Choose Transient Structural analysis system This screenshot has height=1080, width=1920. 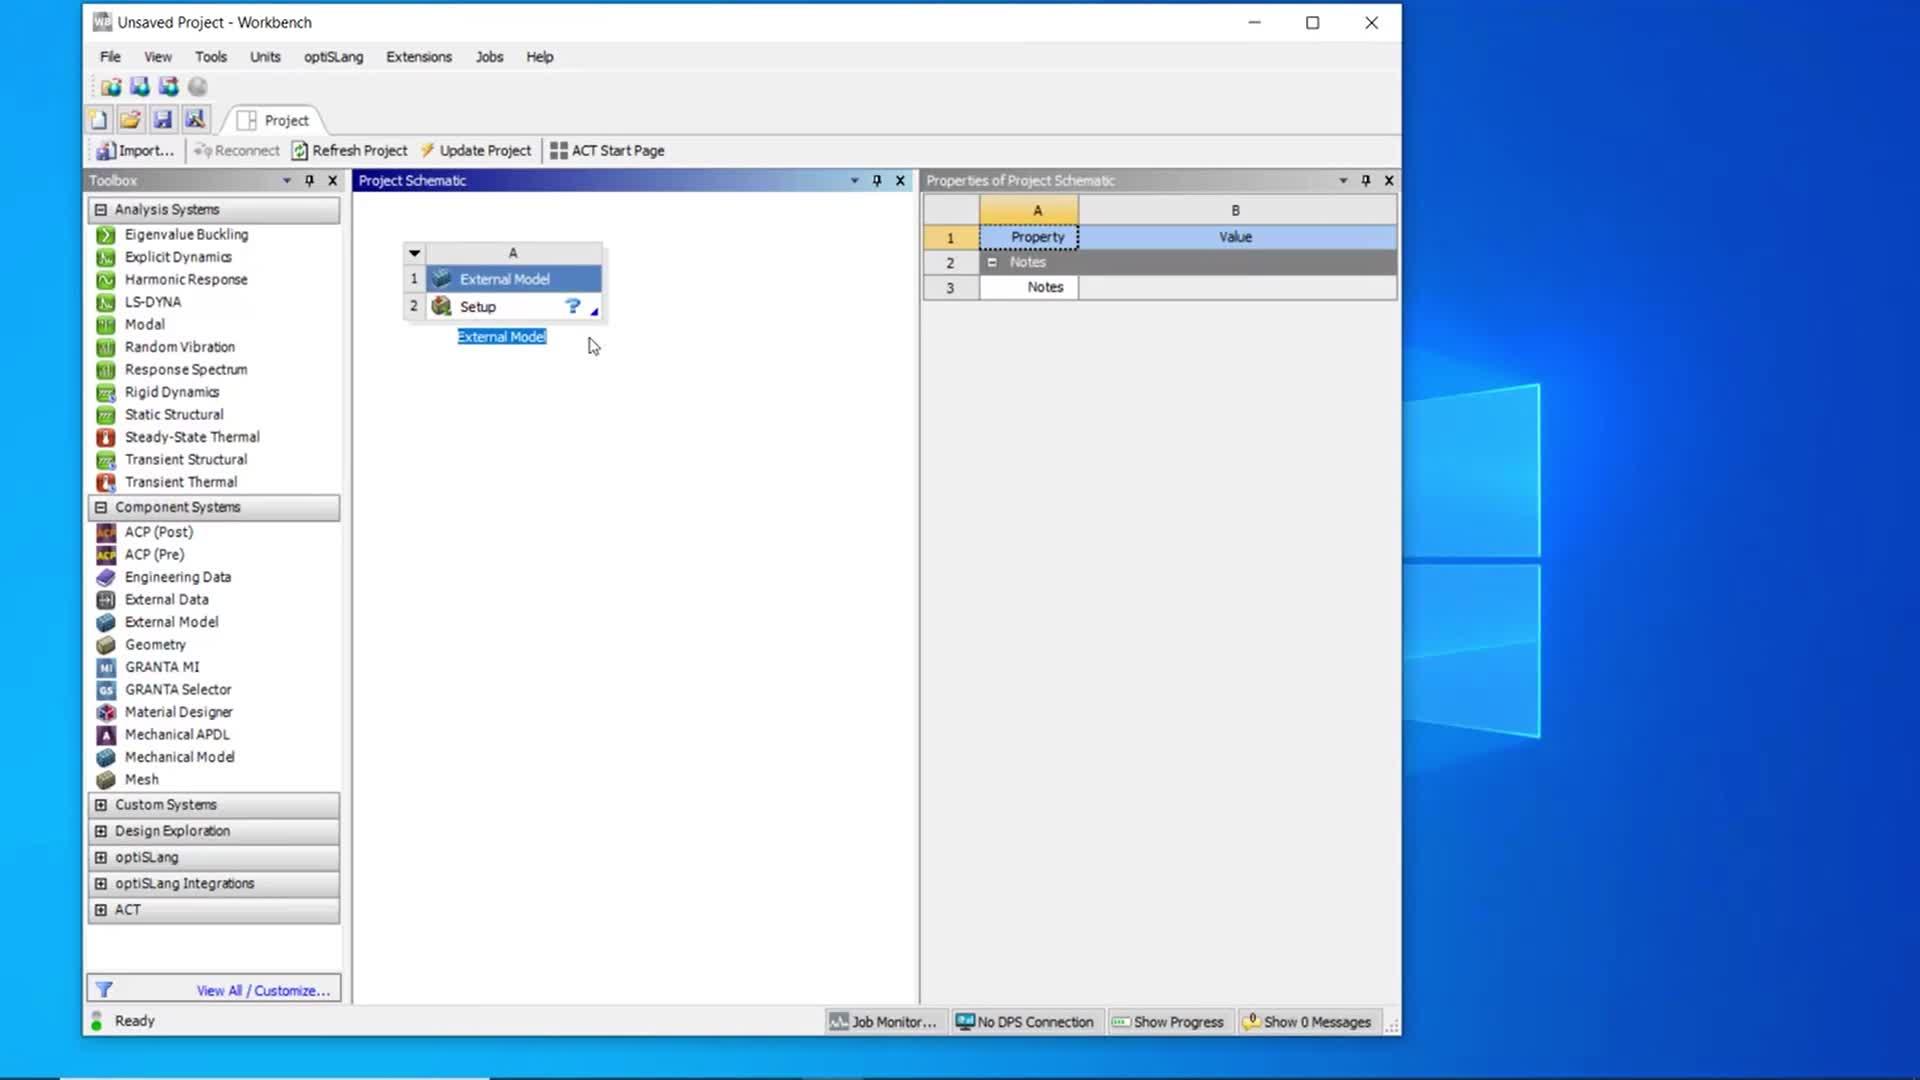pos(185,460)
